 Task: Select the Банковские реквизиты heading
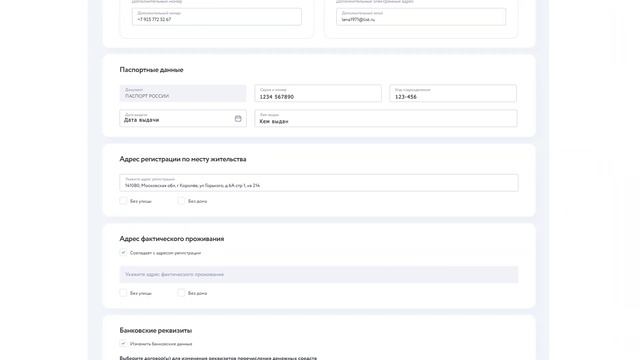pos(156,330)
